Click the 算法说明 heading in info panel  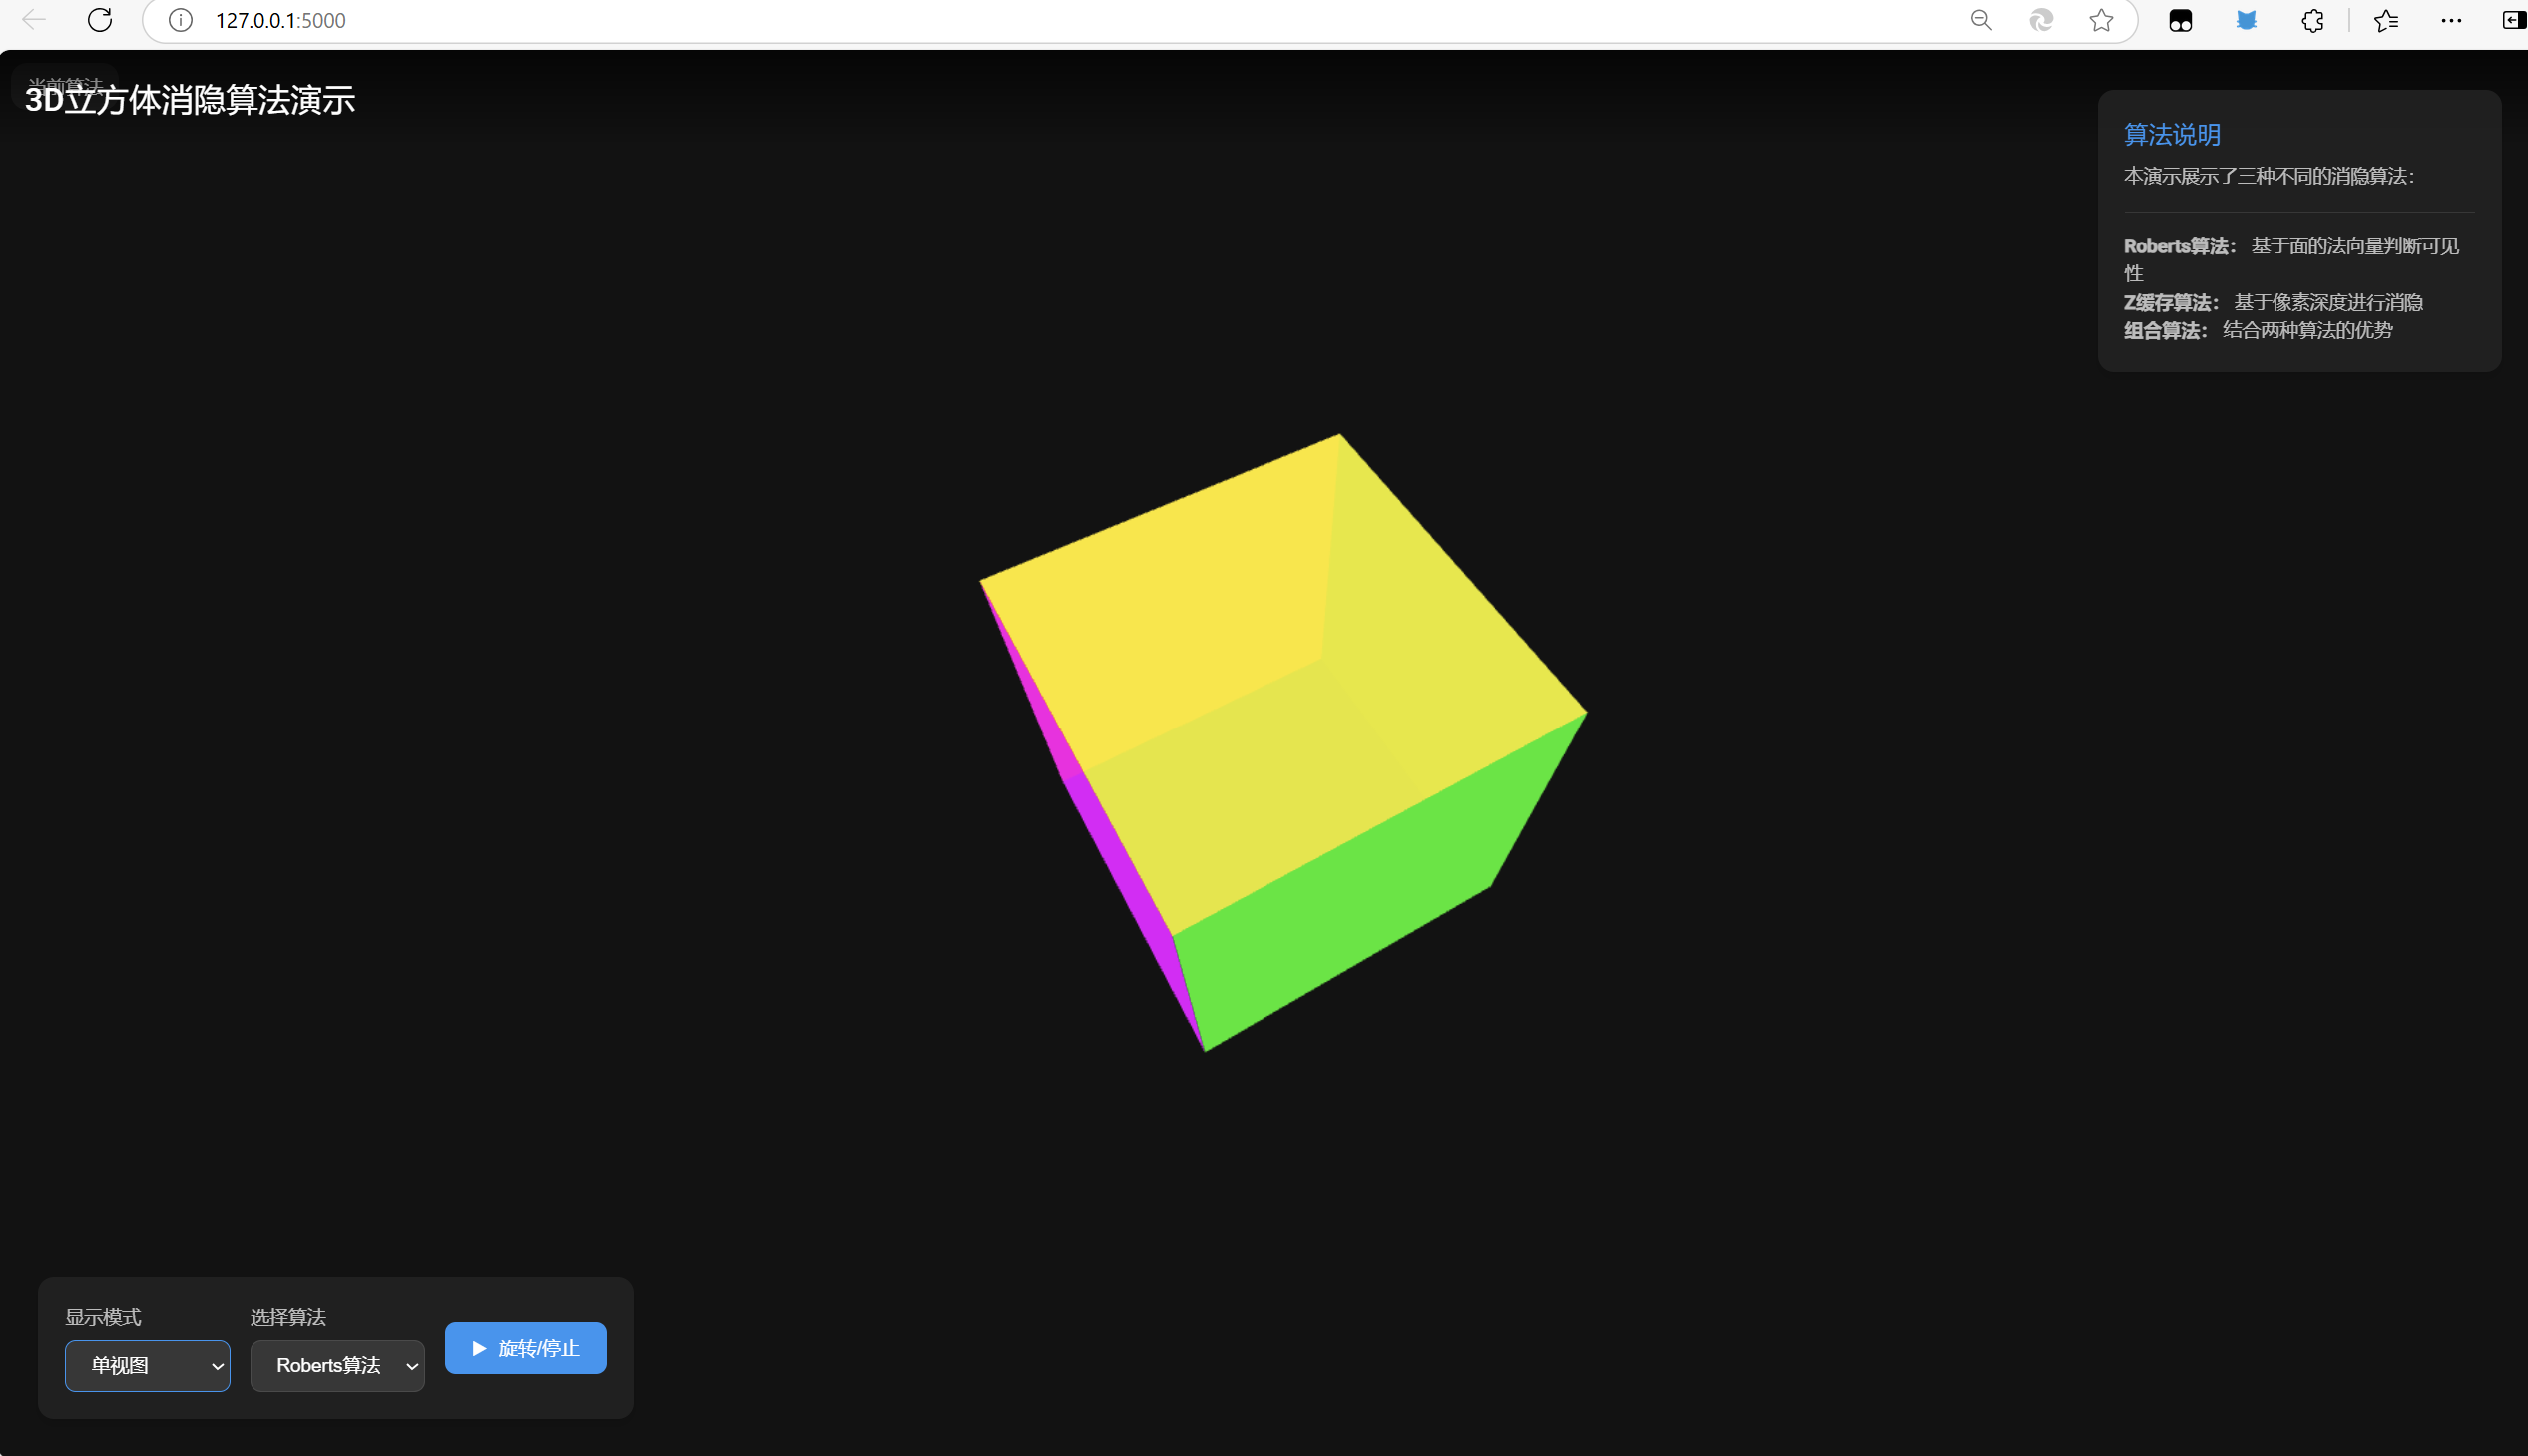tap(2171, 135)
